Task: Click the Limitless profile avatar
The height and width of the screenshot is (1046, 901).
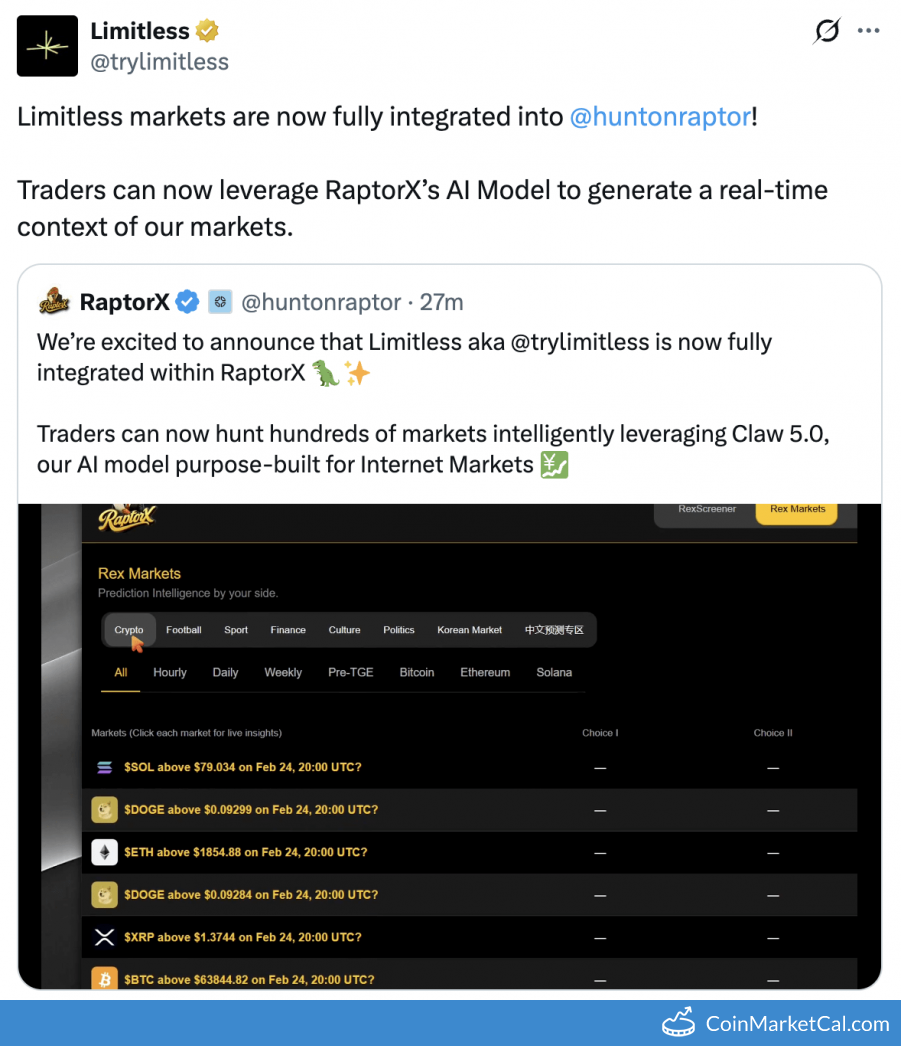Action: [47, 46]
